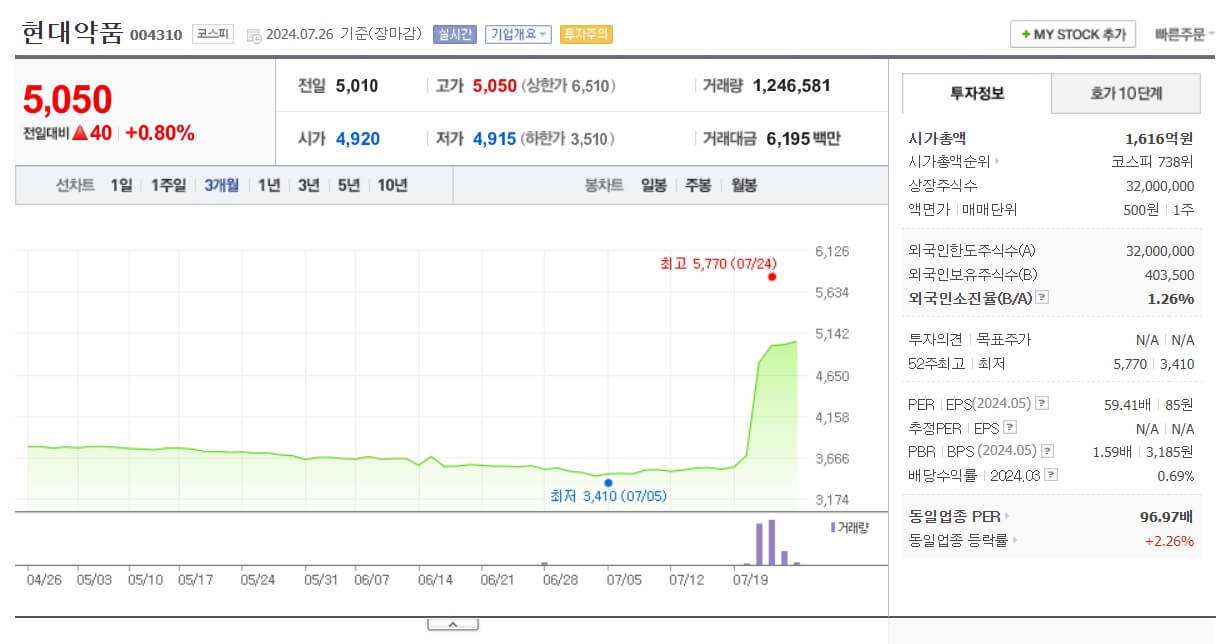
Task: Open the 기업개요 dropdown
Action: point(516,33)
